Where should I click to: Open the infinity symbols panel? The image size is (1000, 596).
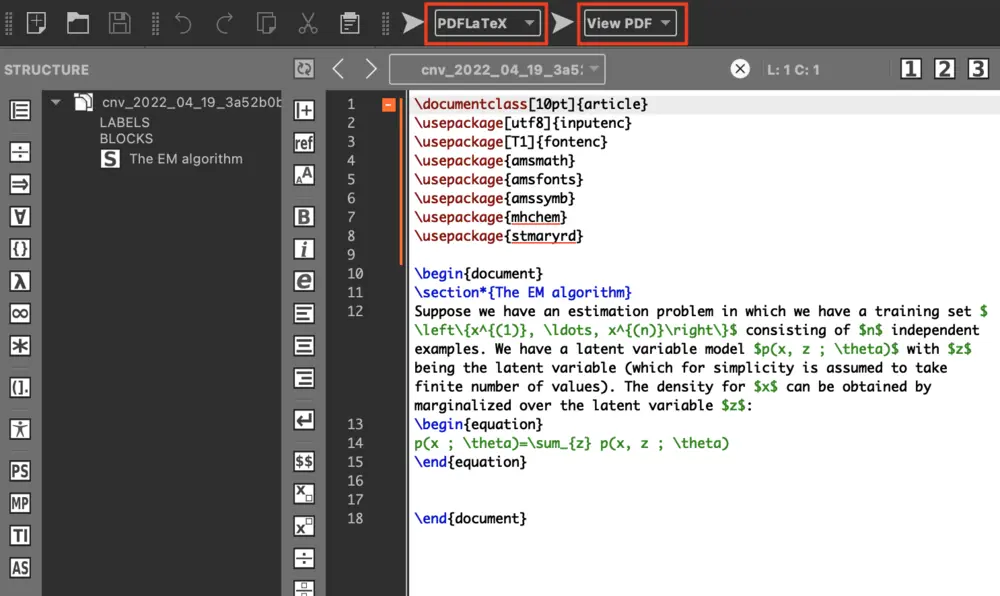tap(20, 313)
